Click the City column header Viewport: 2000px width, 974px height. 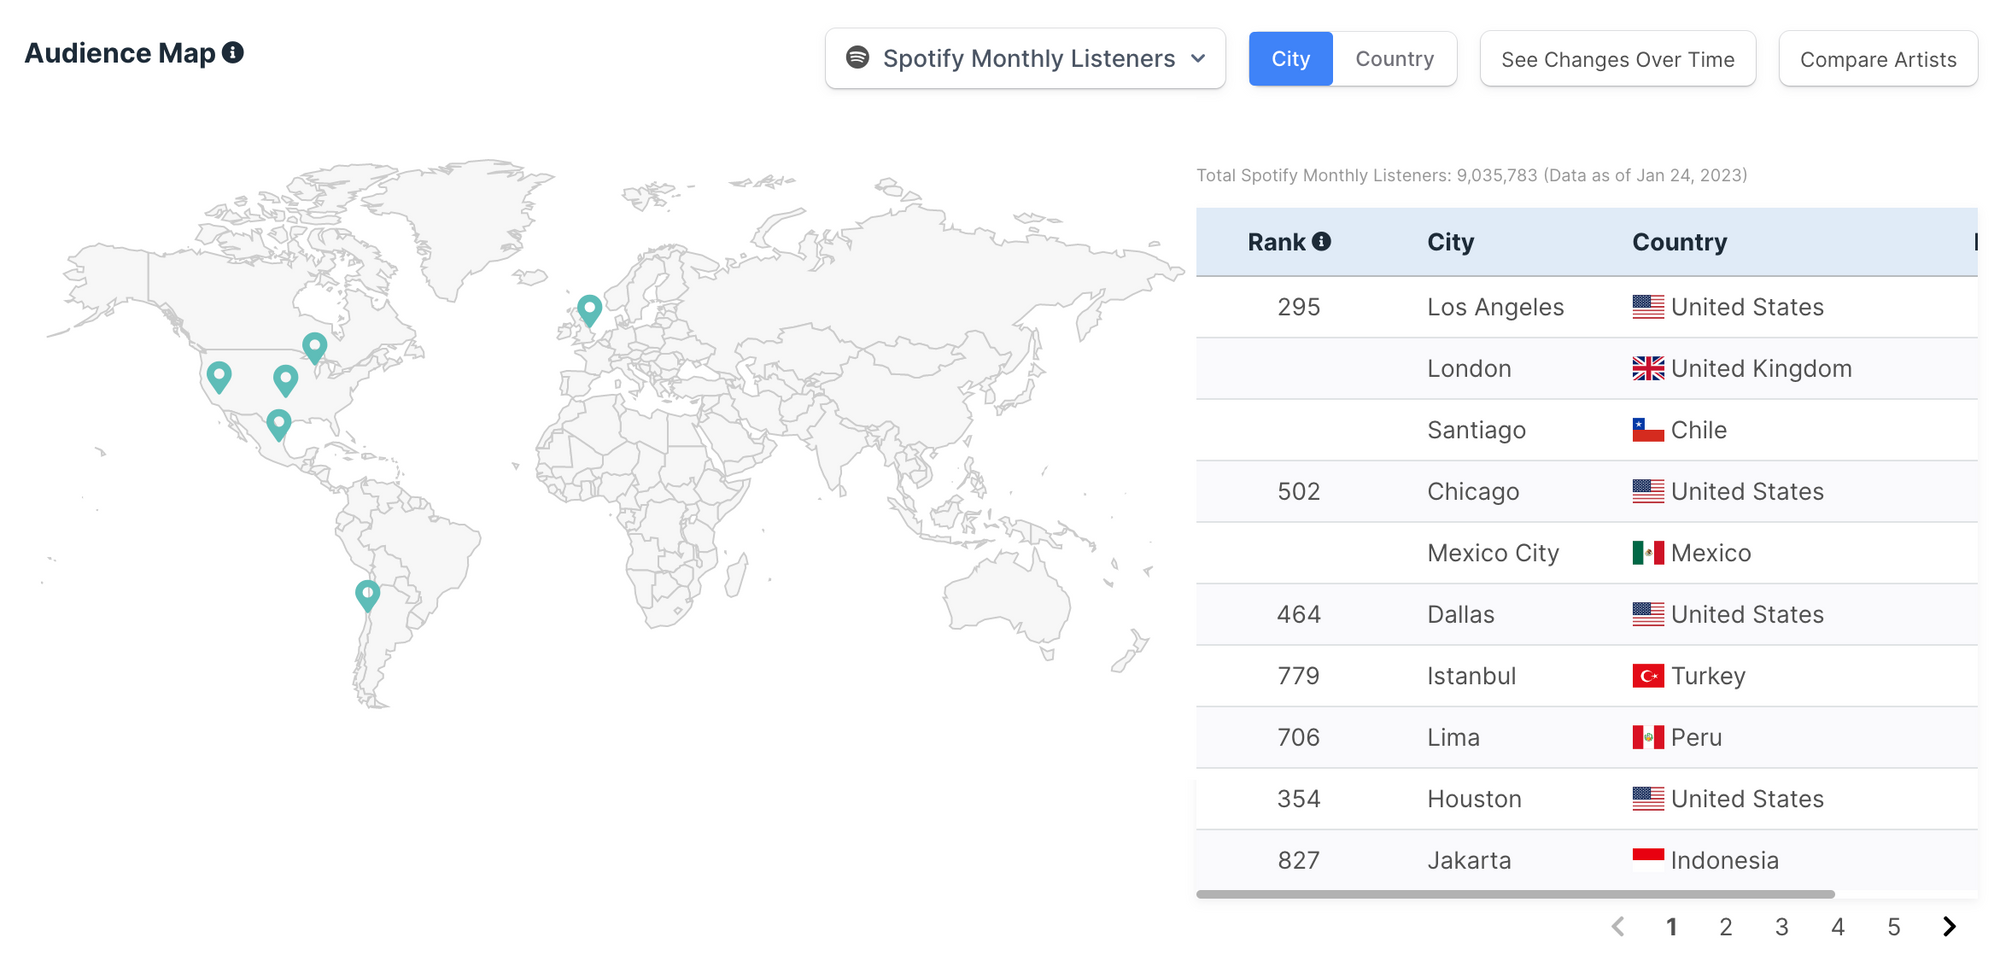coord(1450,242)
